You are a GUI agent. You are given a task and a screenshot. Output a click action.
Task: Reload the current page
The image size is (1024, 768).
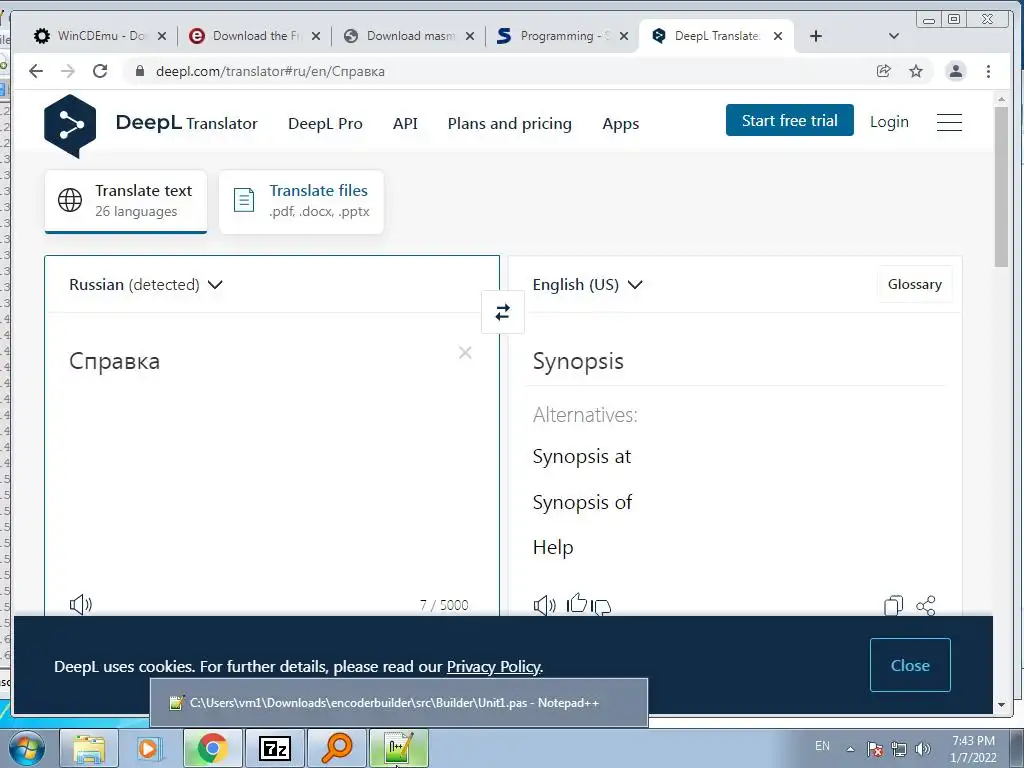(x=100, y=71)
